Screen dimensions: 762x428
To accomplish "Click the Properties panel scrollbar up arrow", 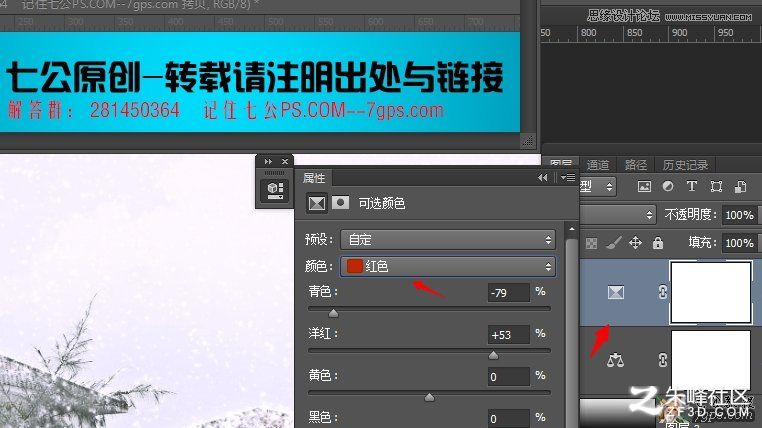I will (572, 228).
